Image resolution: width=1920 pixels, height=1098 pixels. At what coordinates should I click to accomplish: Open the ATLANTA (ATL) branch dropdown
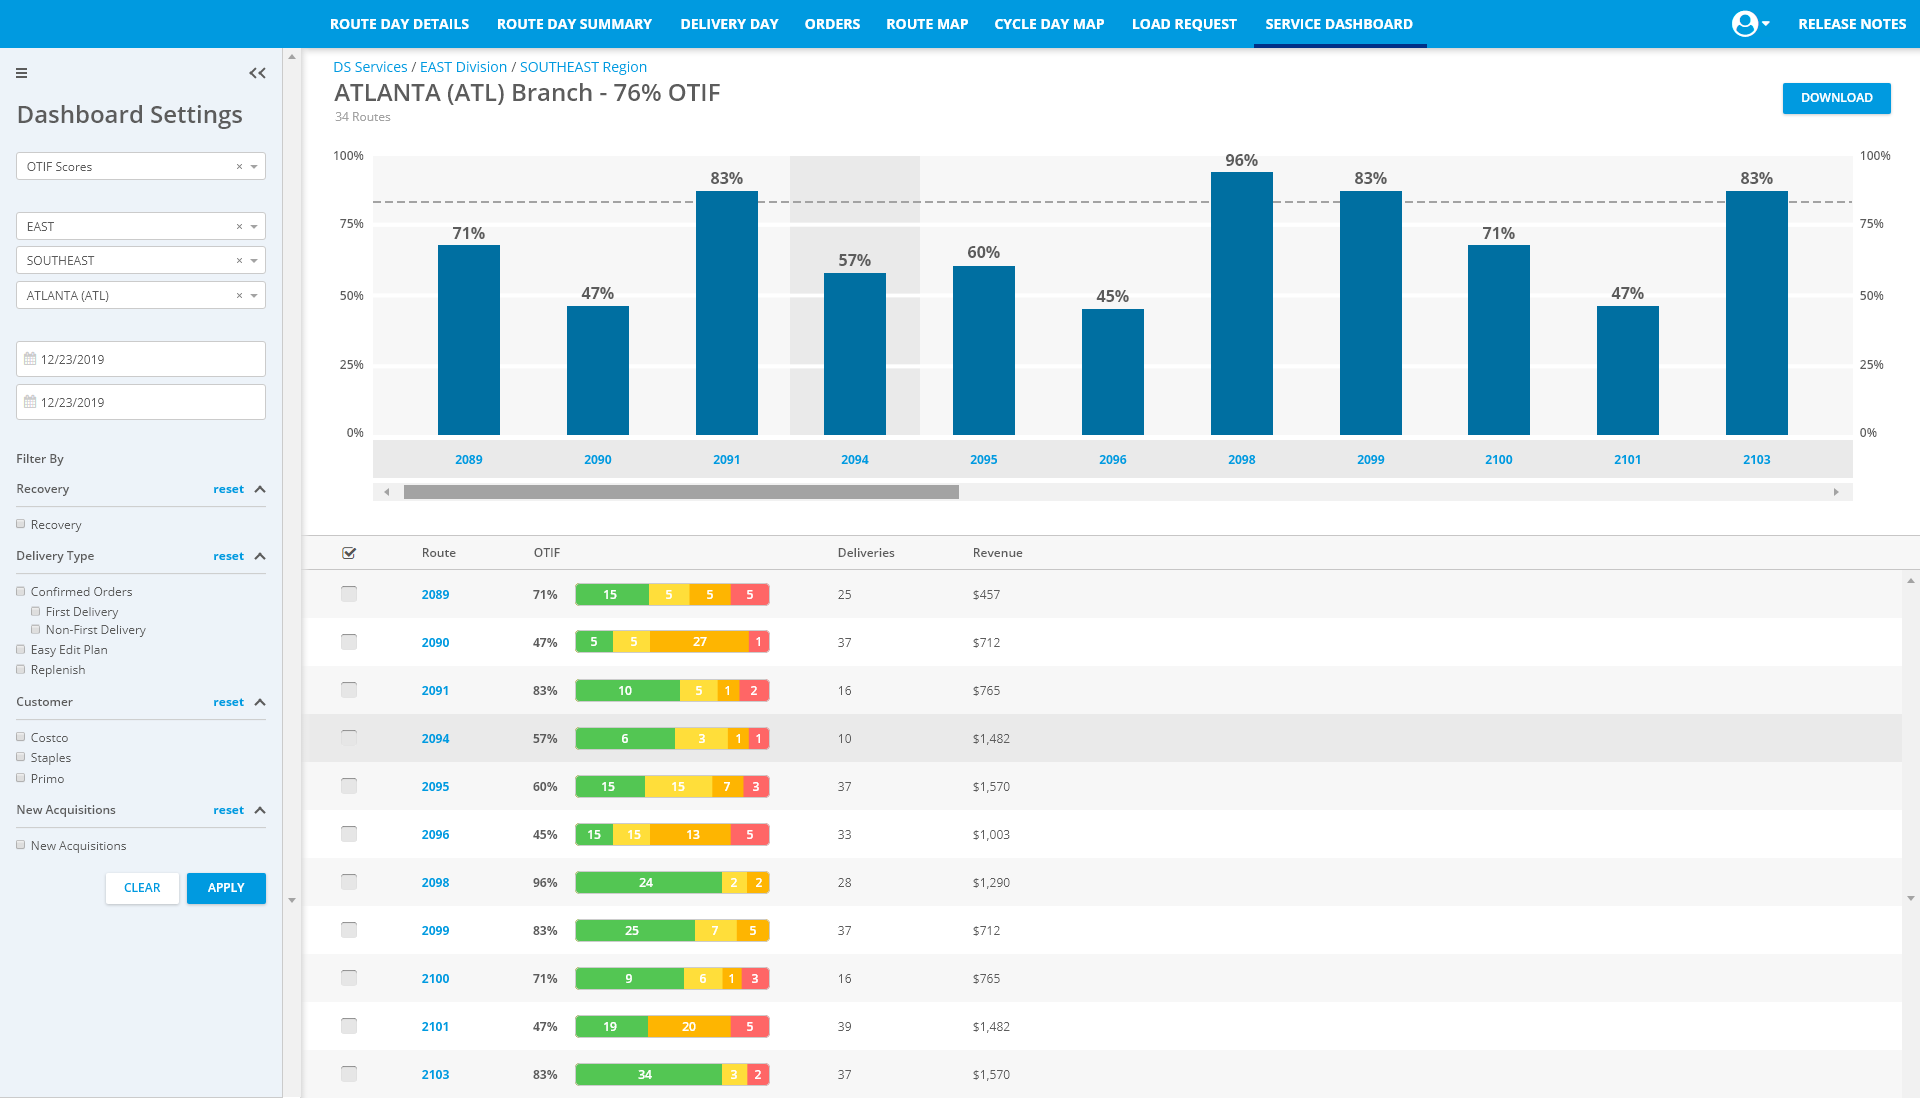tap(253, 295)
